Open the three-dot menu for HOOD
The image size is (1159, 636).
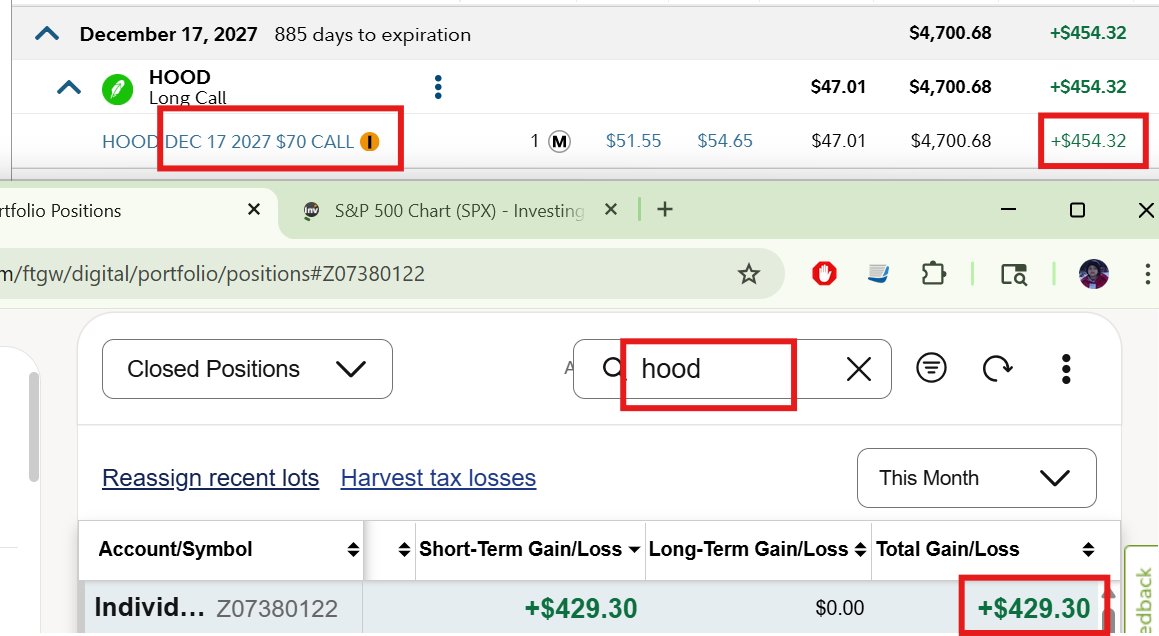[438, 87]
